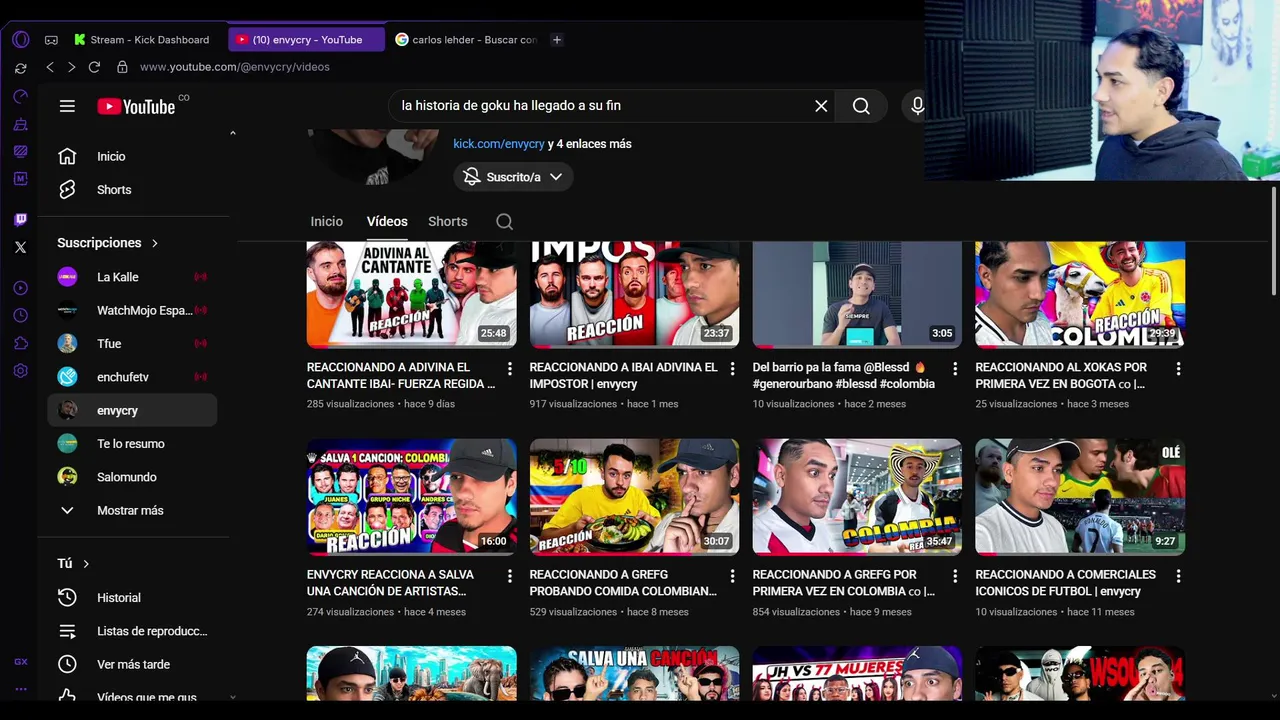Open REACCIONANDO A IBAI ADIVINA EL IMPOSTOR title
Screen dimensions: 1280x720
click(623, 376)
